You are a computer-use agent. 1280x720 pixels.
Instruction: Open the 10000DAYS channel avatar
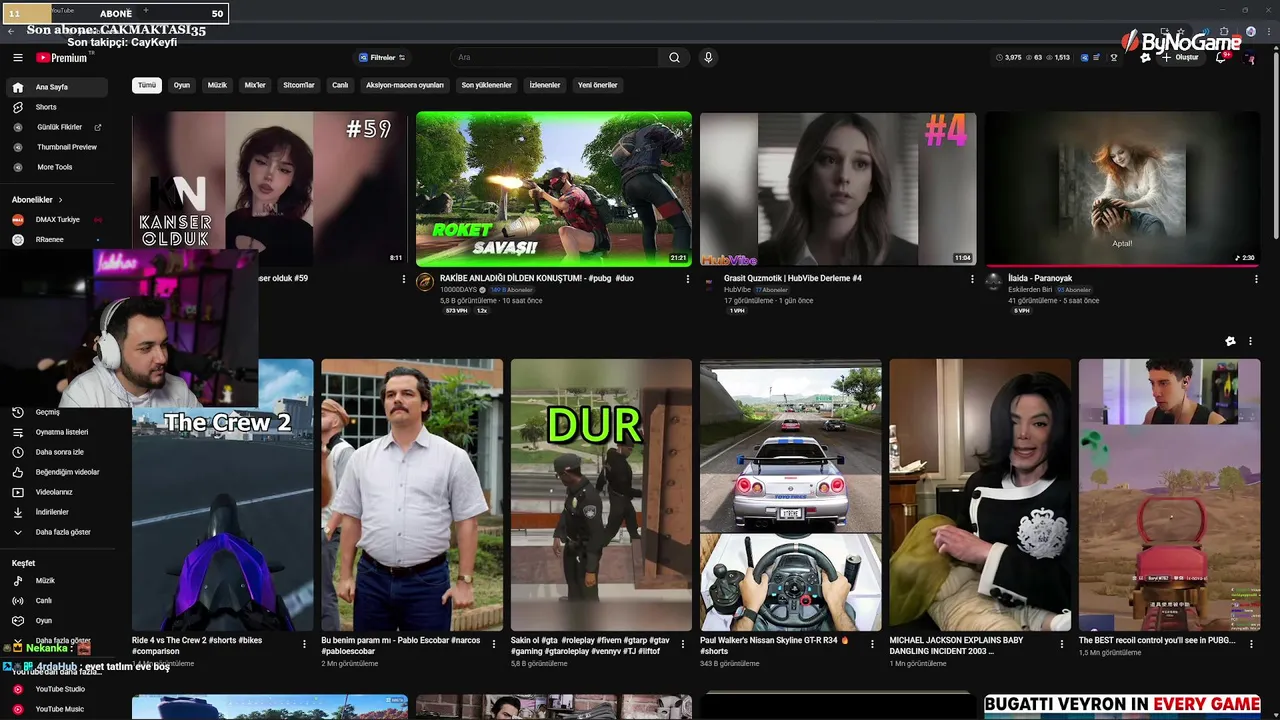[425, 282]
